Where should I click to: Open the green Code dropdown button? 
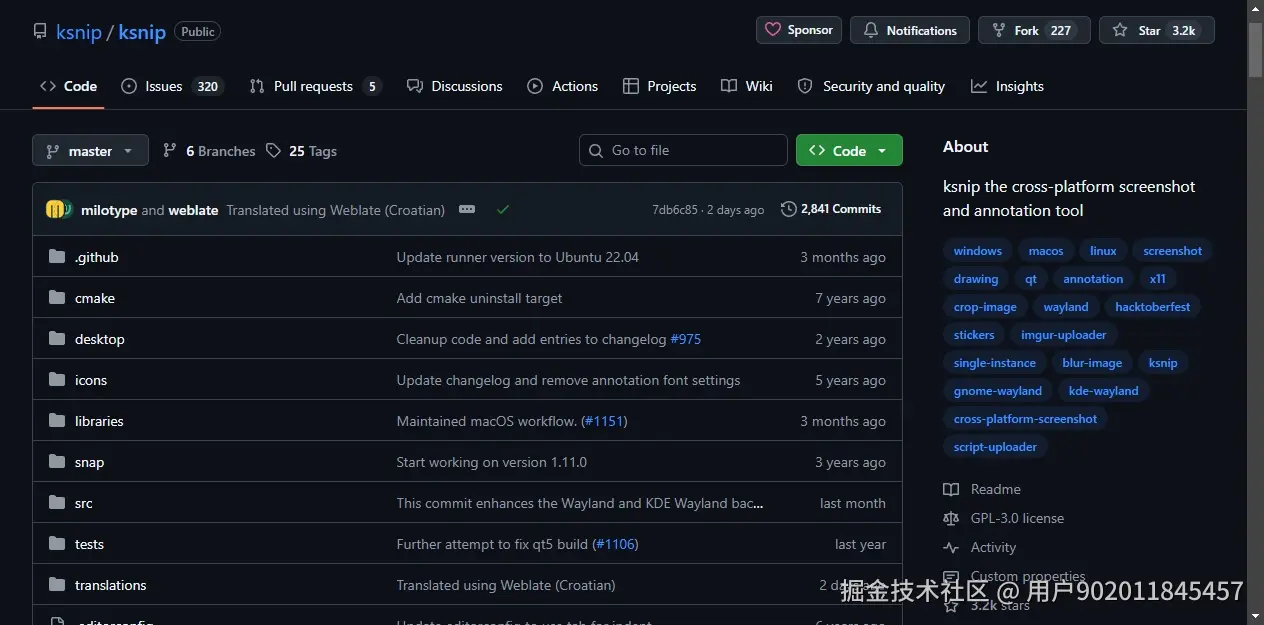pos(849,150)
